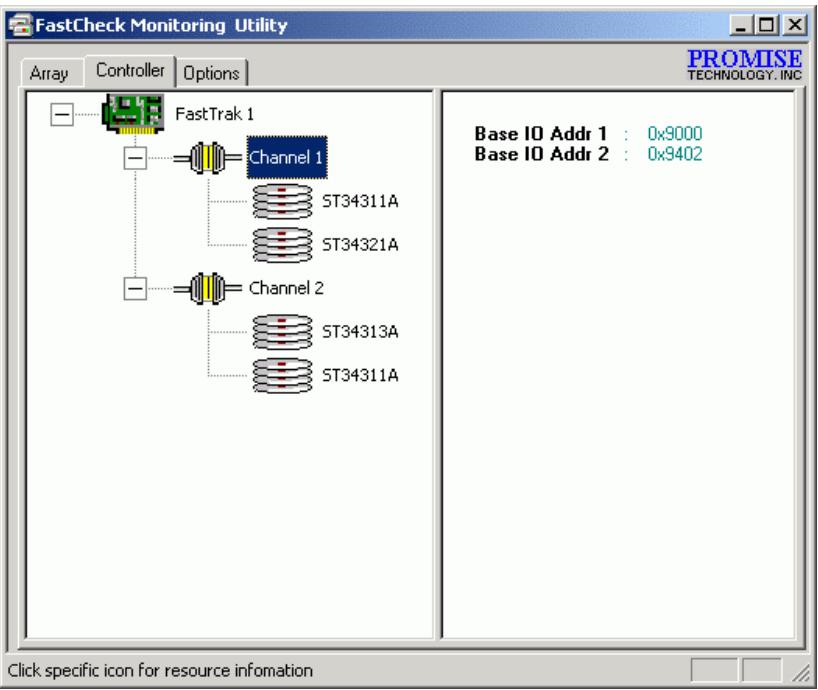Click the Base IO Addr 2 label

[542, 154]
